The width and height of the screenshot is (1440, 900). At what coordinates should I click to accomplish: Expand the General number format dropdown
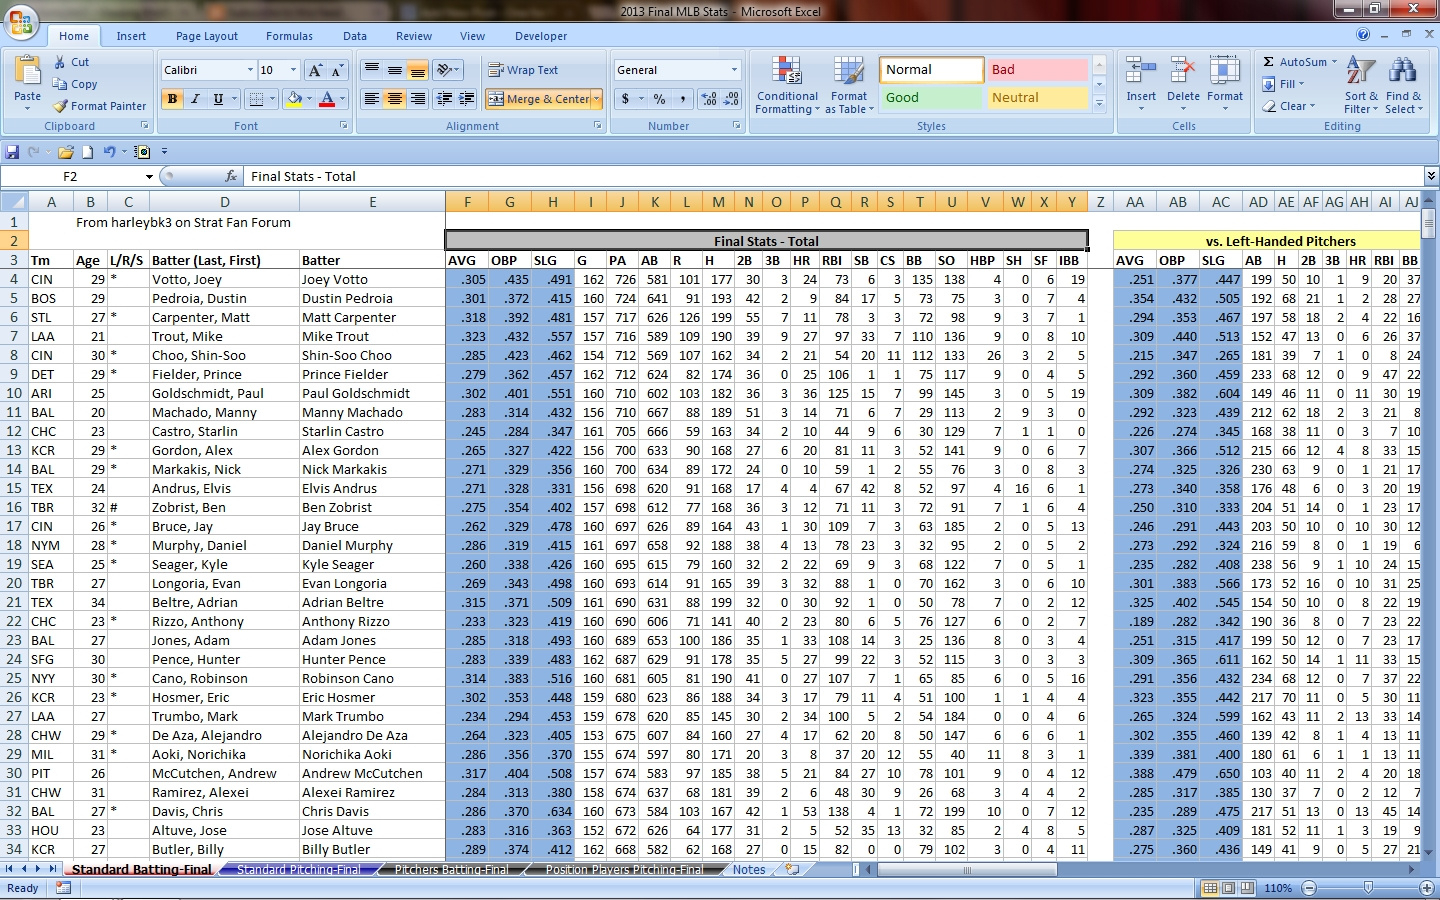click(x=734, y=70)
